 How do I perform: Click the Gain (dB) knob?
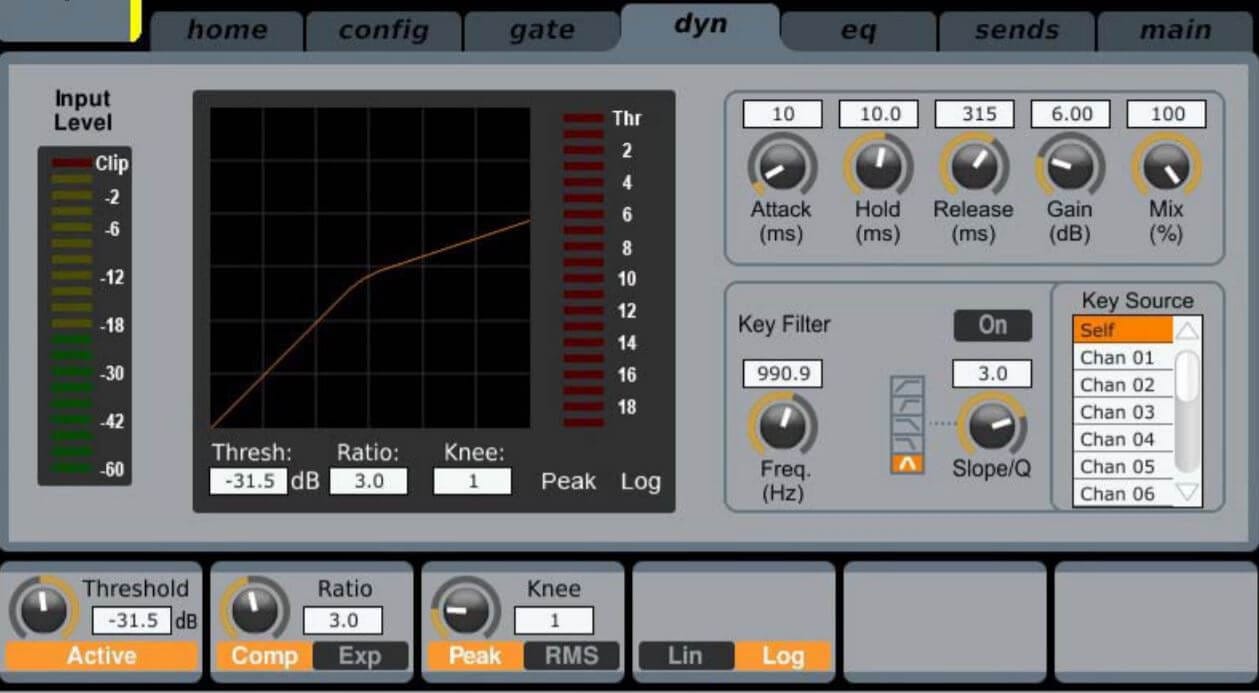pyautogui.click(x=1070, y=166)
